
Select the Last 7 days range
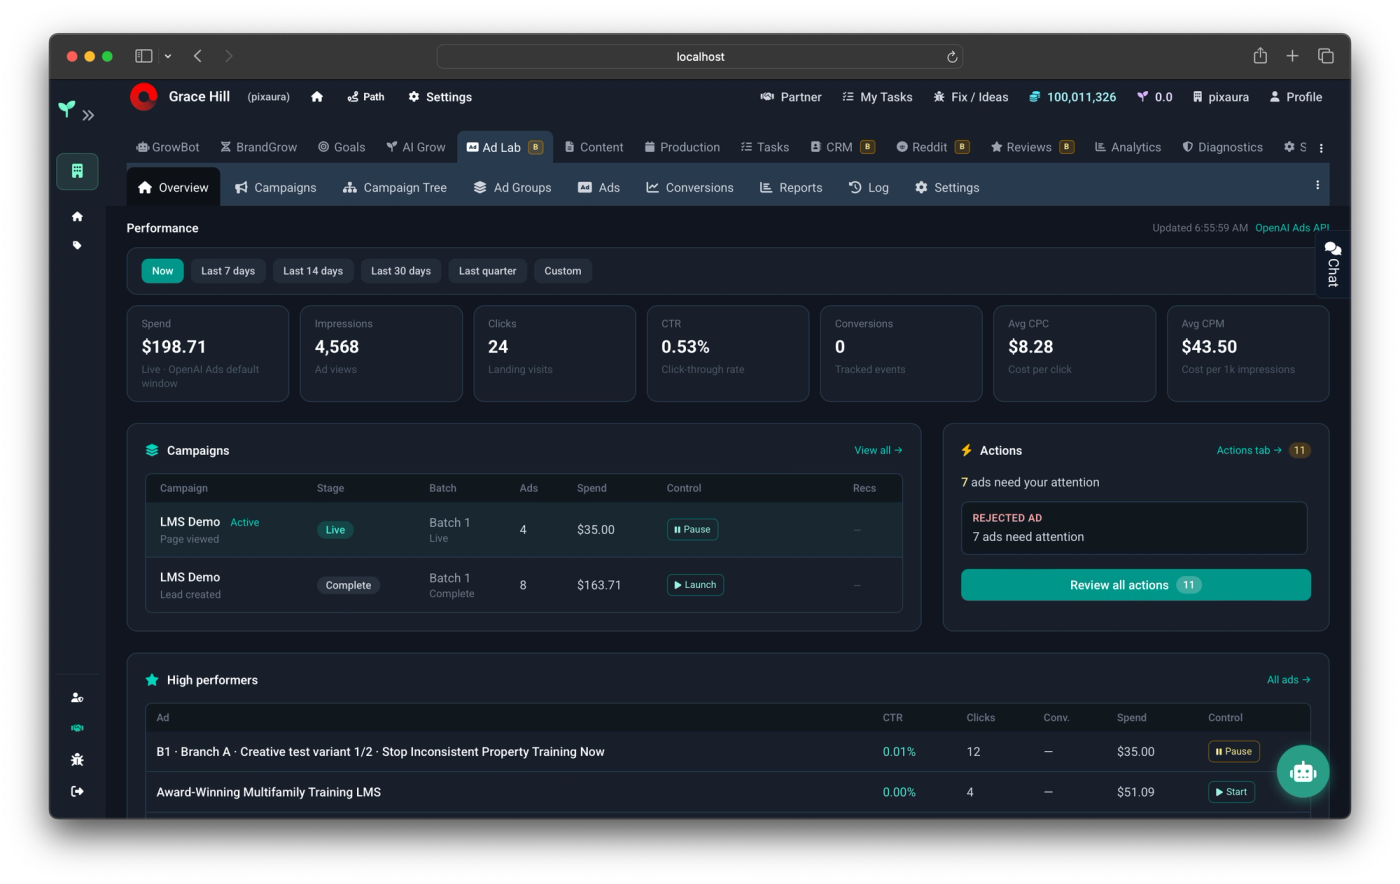(228, 271)
